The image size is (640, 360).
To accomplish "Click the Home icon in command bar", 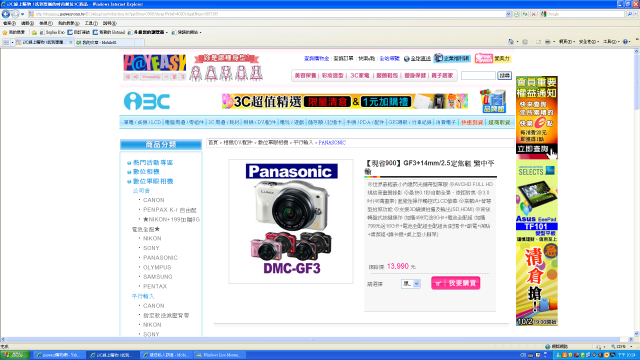I will coord(511,42).
